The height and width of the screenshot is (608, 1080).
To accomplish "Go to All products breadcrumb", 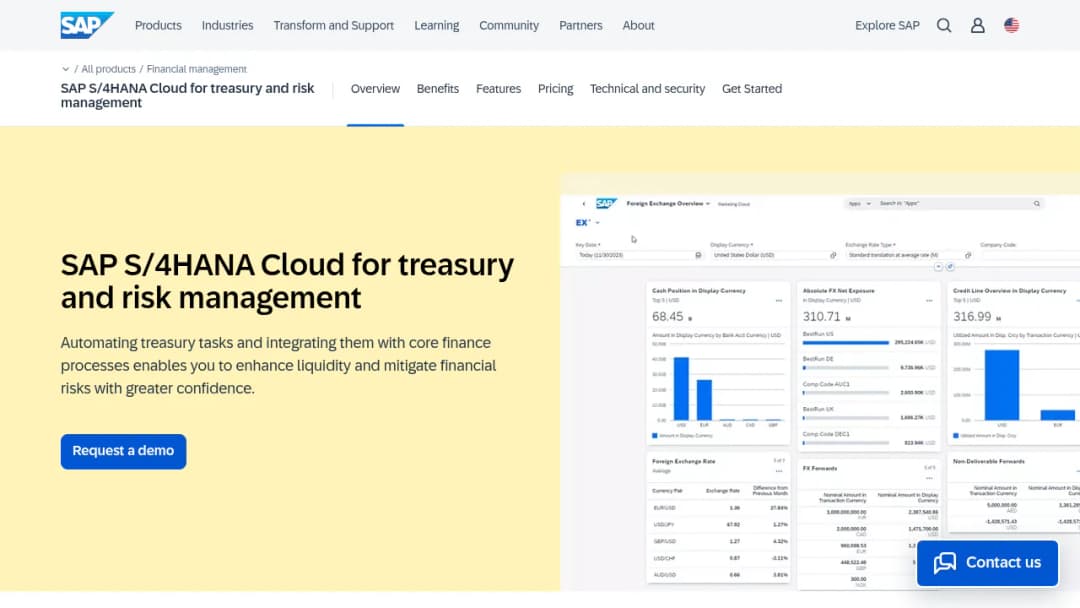I will pos(108,69).
